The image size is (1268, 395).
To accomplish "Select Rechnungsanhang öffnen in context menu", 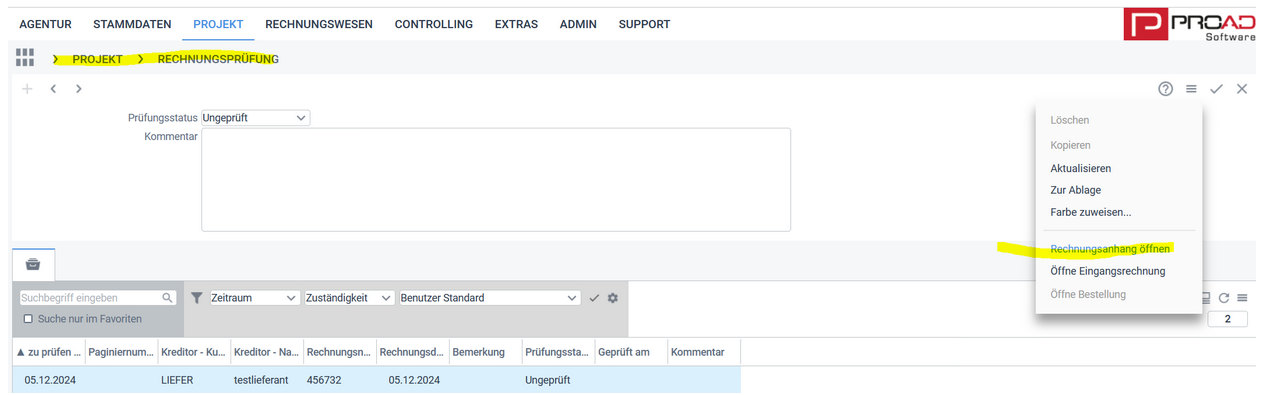I will pyautogui.click(x=1110, y=249).
